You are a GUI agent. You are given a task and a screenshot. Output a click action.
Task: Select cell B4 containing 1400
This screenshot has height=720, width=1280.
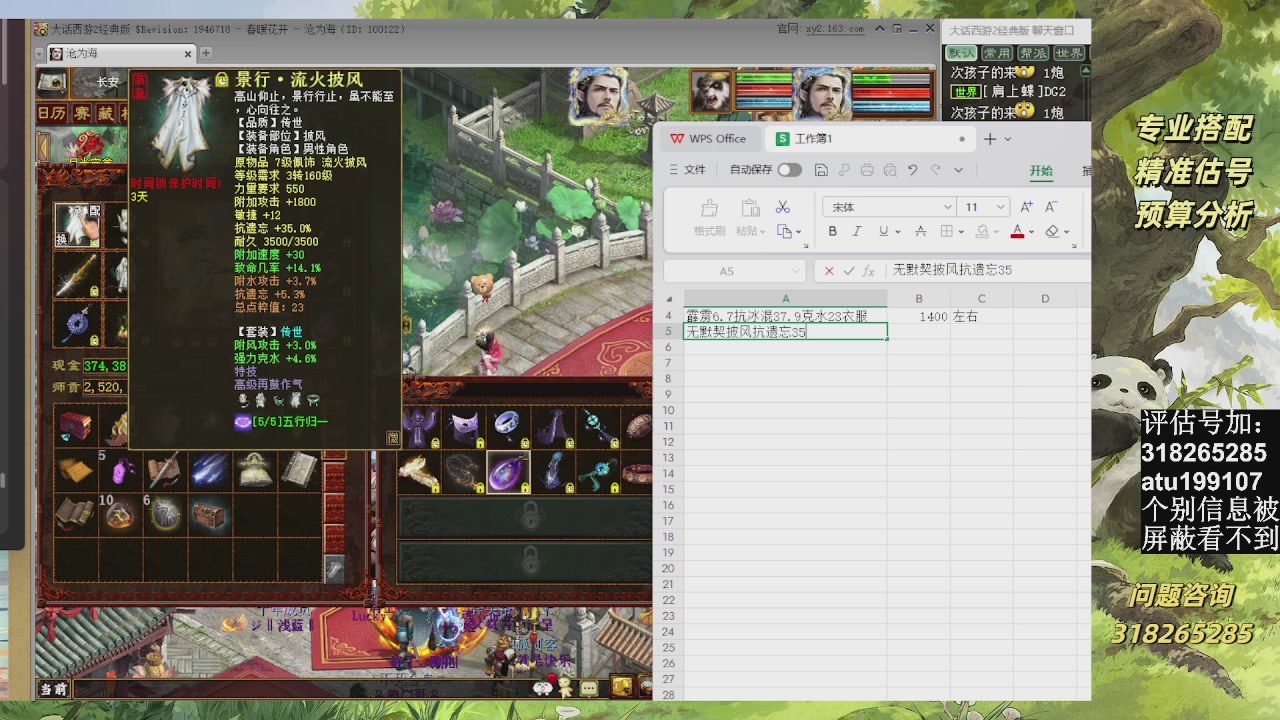point(918,316)
